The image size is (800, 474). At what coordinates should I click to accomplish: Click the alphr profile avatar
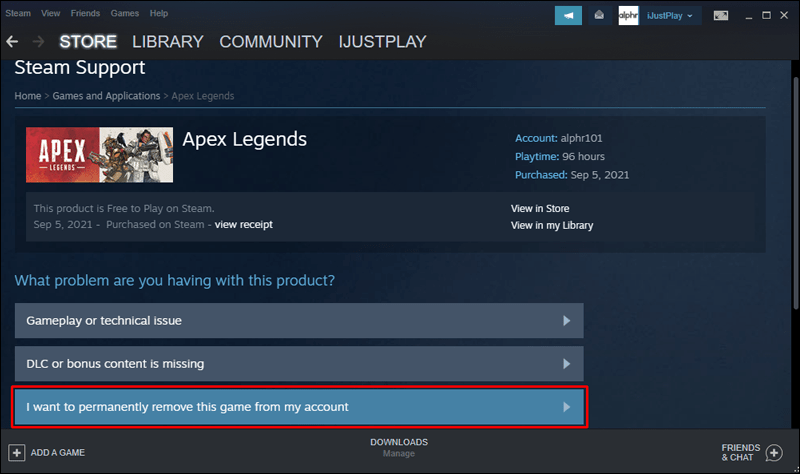pos(628,16)
